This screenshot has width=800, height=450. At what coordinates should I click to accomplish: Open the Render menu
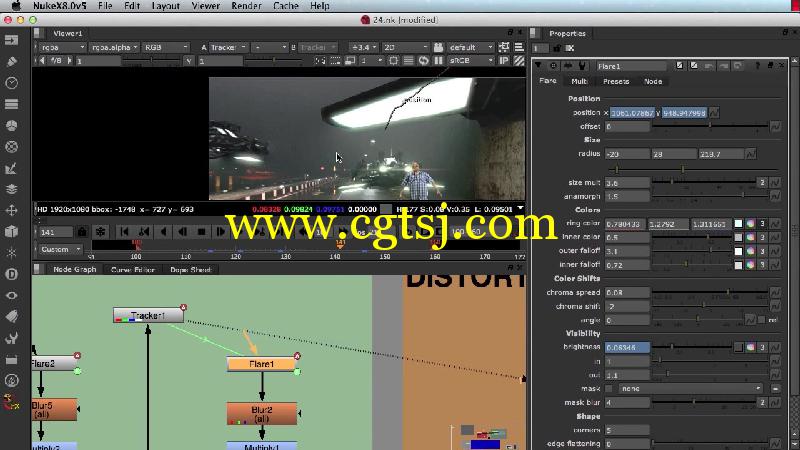tap(246, 6)
